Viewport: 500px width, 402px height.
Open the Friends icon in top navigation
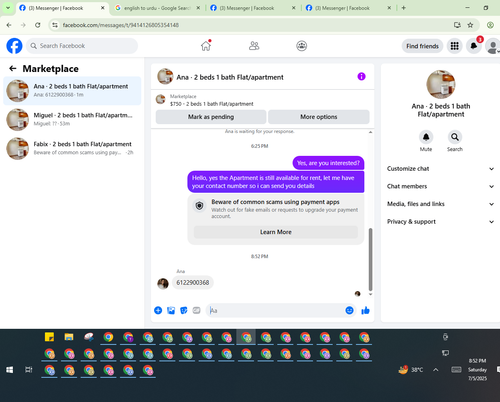pos(254,46)
